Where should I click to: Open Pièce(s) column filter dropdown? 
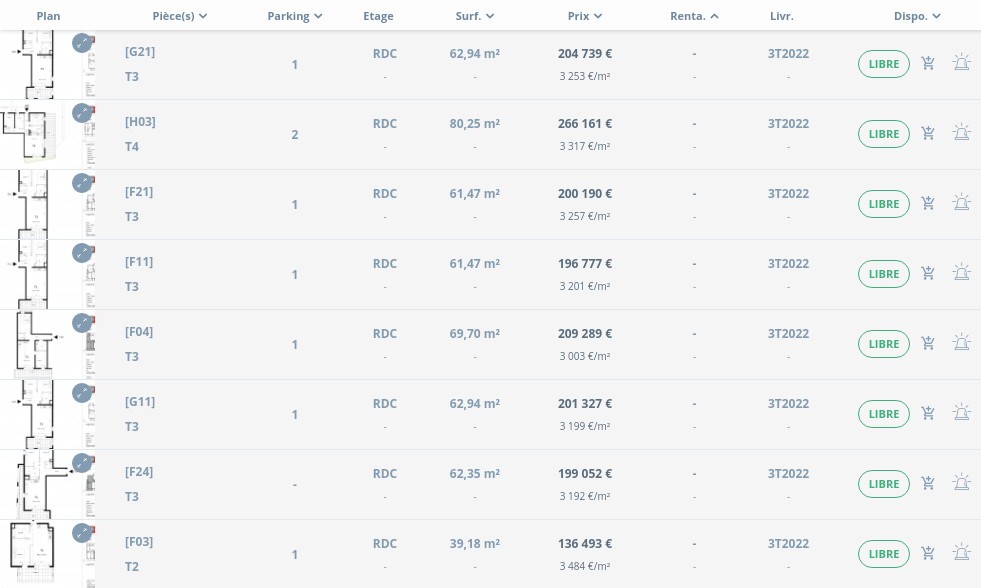coord(180,16)
